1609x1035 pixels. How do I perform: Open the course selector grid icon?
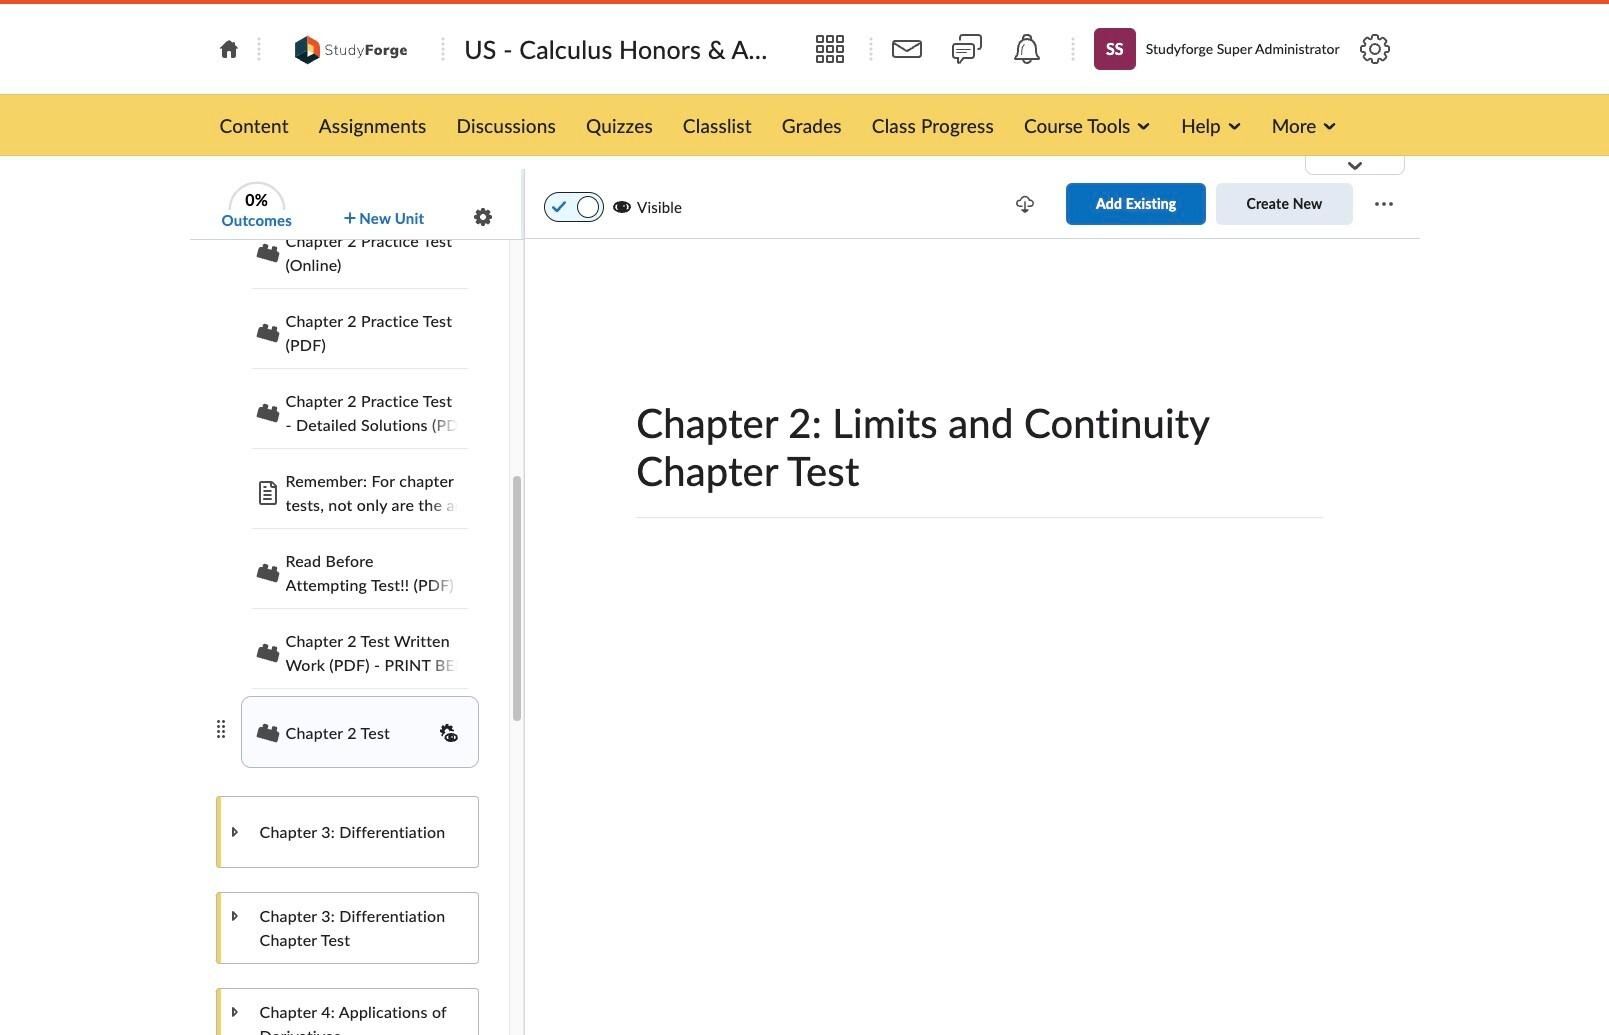tap(830, 49)
